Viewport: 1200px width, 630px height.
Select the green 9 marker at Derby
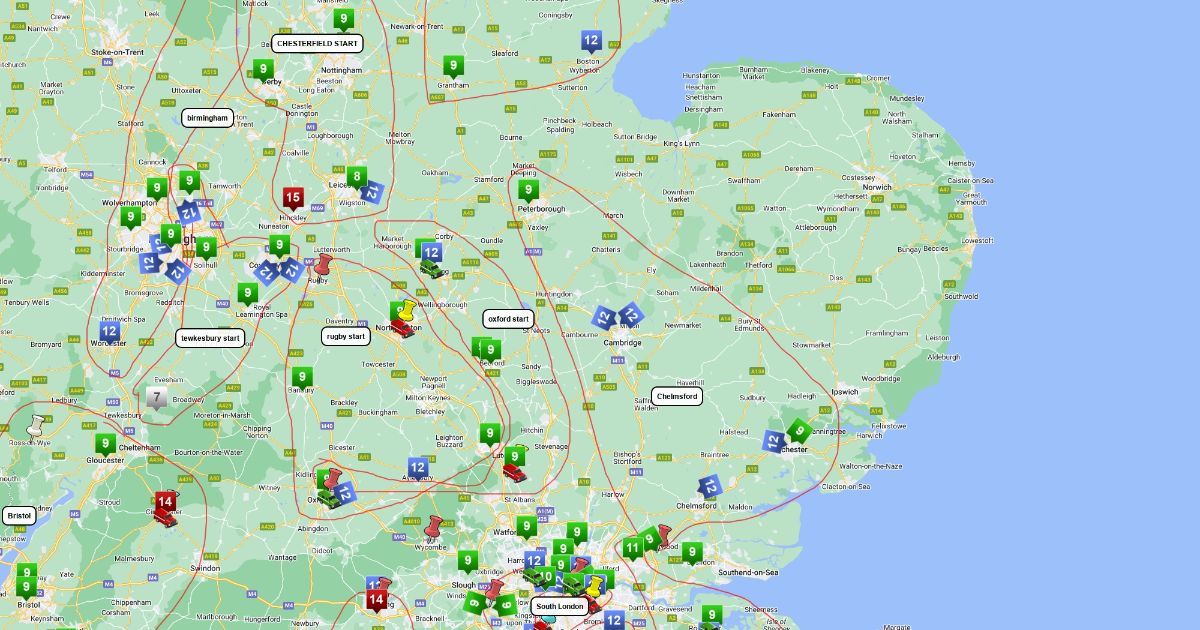[x=263, y=72]
